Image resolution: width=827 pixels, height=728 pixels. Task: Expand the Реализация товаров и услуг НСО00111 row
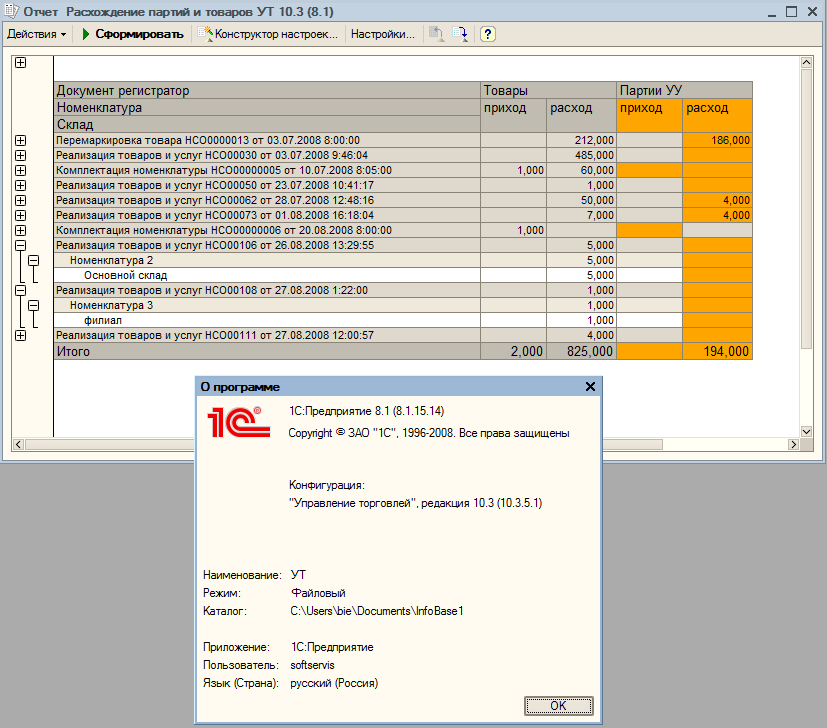(x=21, y=336)
